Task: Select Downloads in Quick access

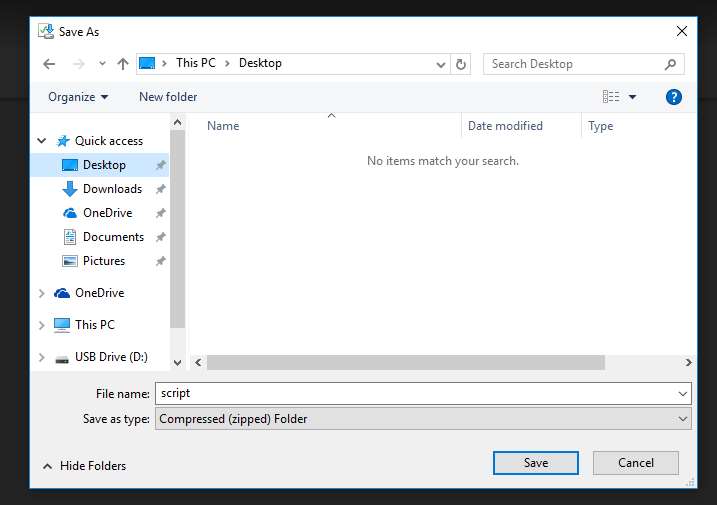Action: point(112,189)
